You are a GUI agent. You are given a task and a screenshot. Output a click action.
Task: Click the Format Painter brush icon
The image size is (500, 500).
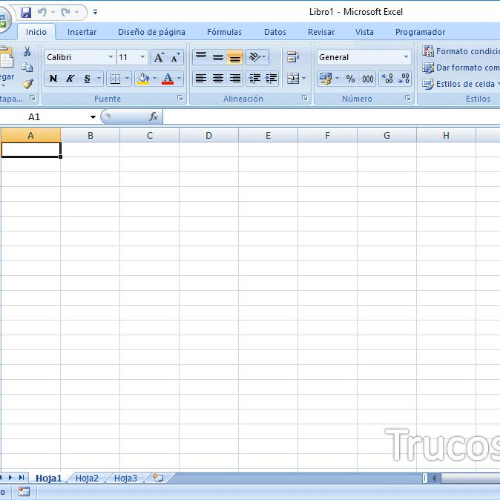coord(27,84)
